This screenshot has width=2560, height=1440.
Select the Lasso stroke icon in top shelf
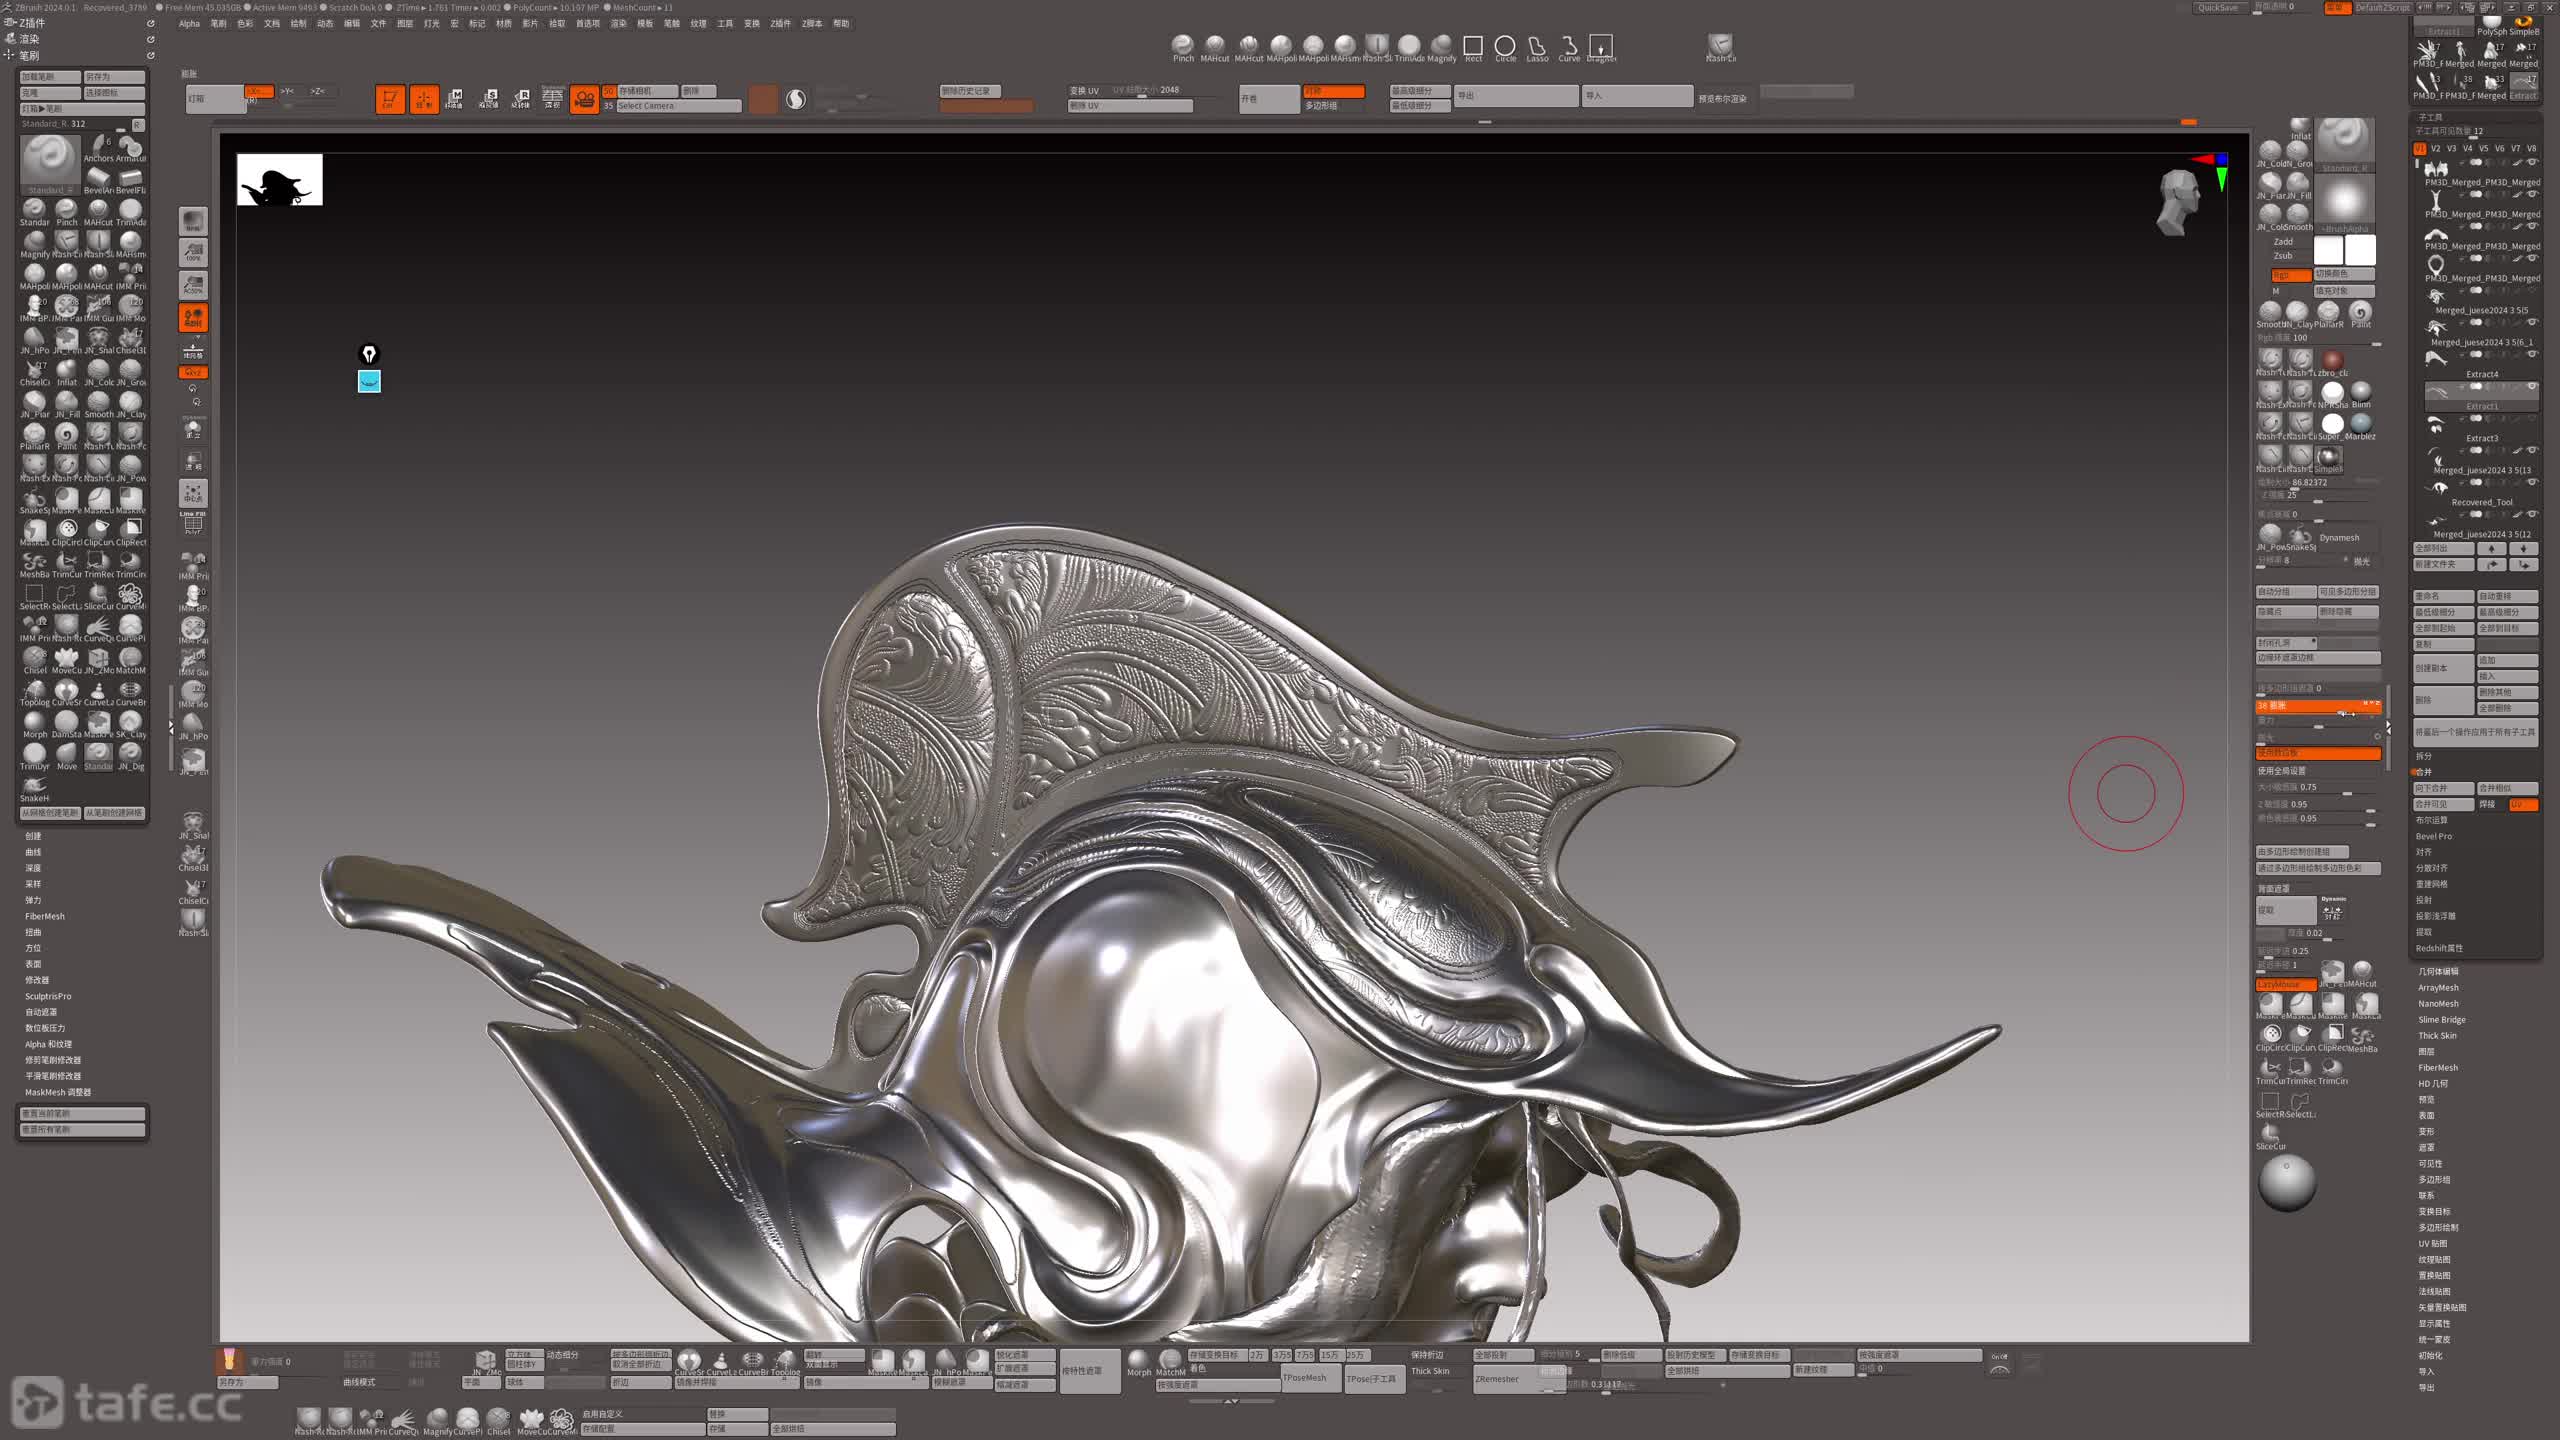(x=1537, y=46)
